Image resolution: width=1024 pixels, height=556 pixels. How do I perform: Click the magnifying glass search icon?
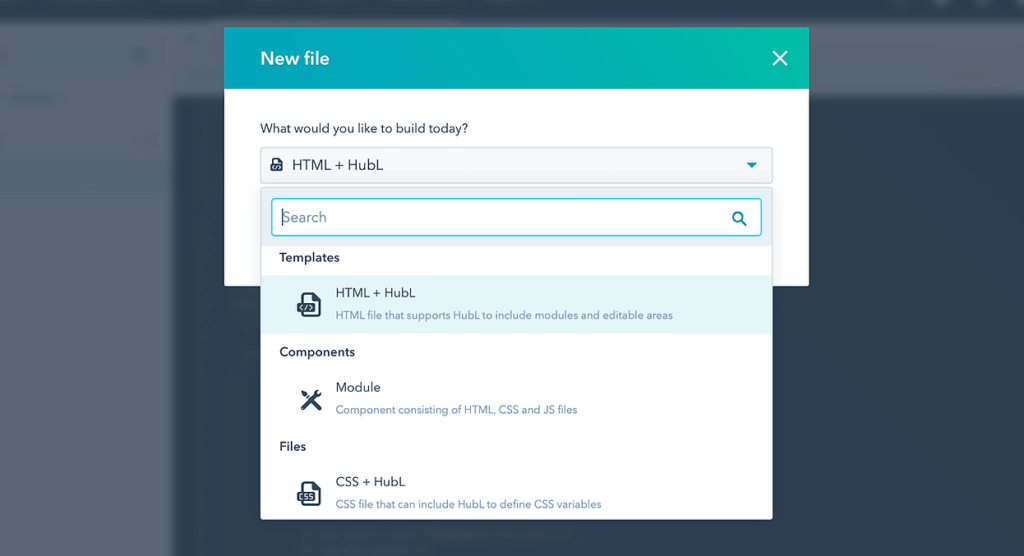pos(739,218)
